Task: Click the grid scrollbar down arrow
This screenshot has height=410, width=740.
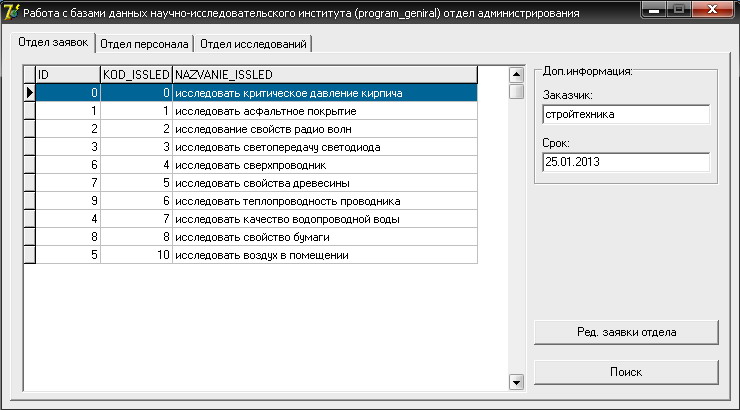Action: (516, 382)
